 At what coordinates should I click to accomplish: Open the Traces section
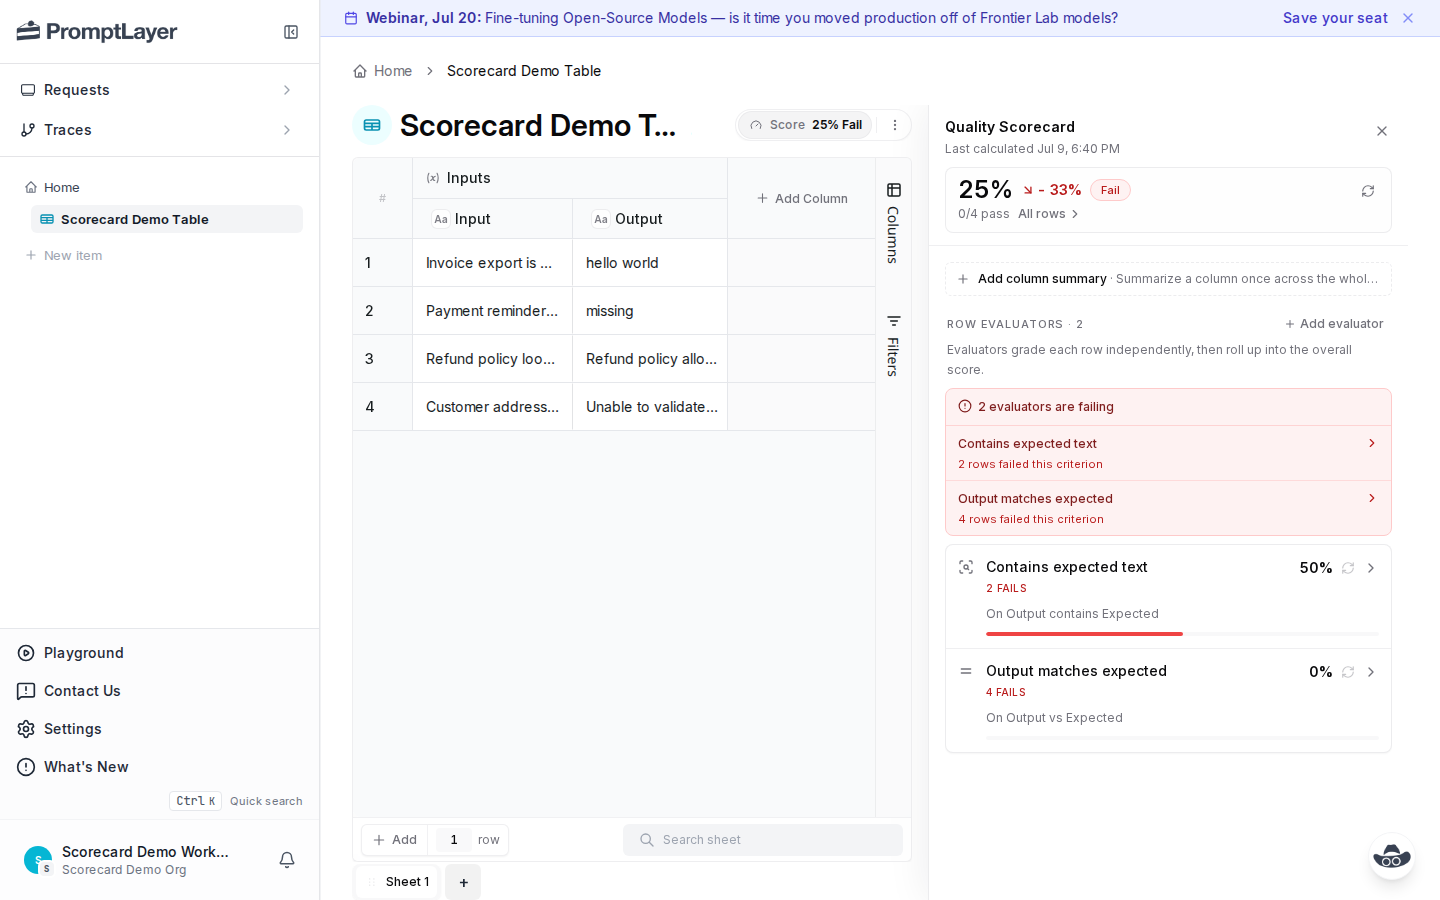click(160, 130)
